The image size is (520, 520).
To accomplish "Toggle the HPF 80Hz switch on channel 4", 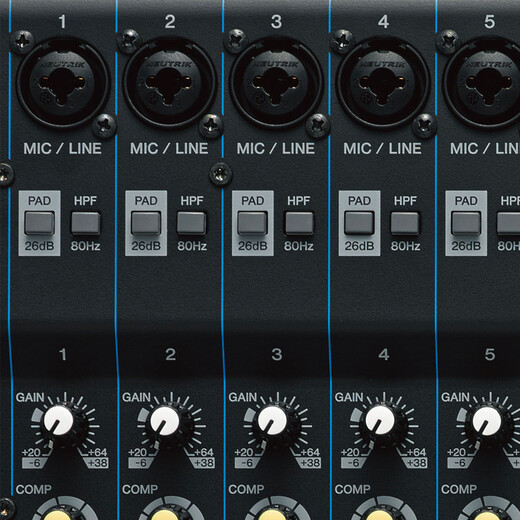I will (x=405, y=223).
